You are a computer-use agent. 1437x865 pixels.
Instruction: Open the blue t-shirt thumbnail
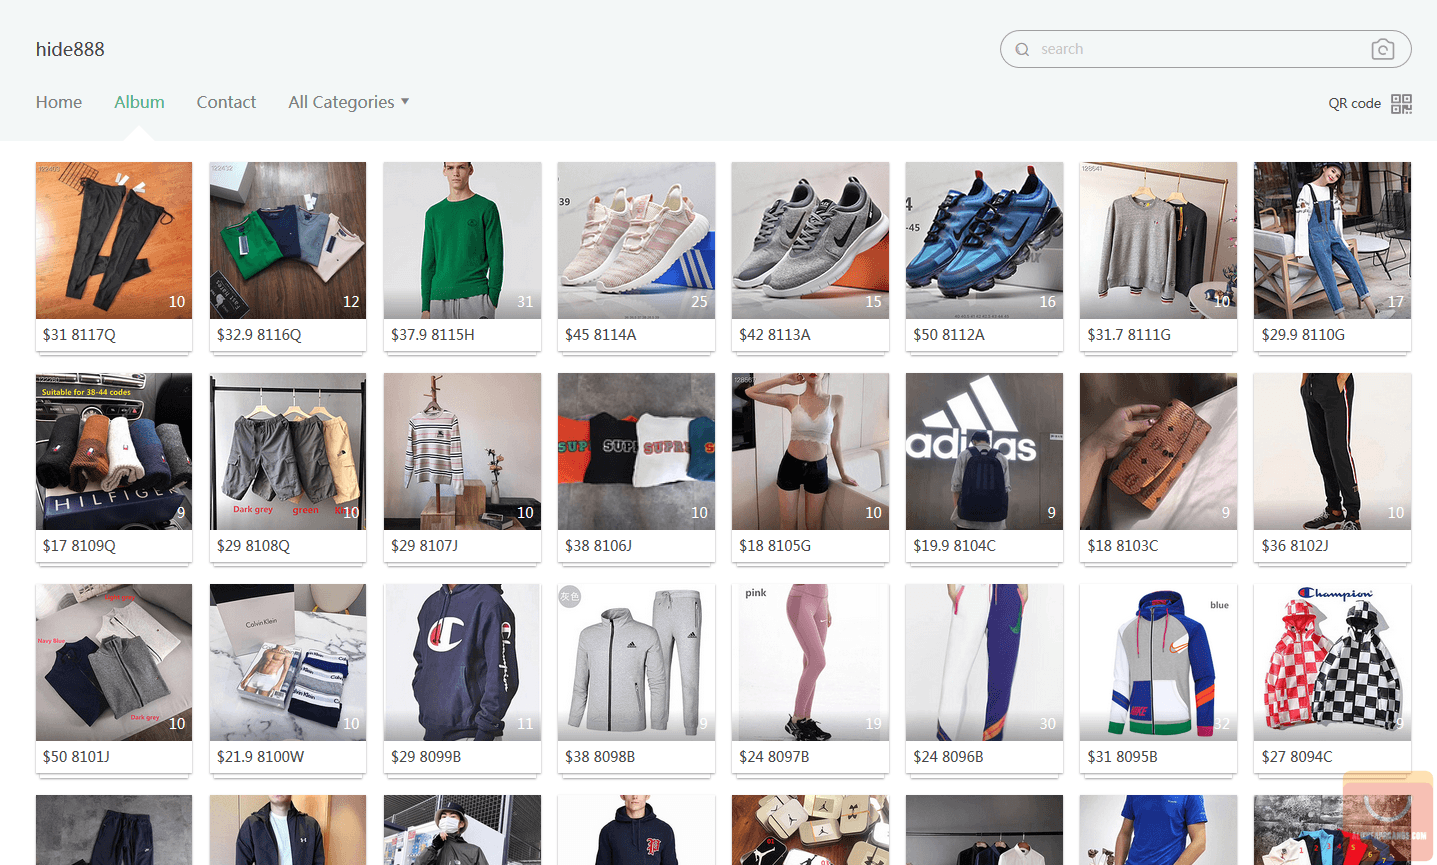(1158, 830)
